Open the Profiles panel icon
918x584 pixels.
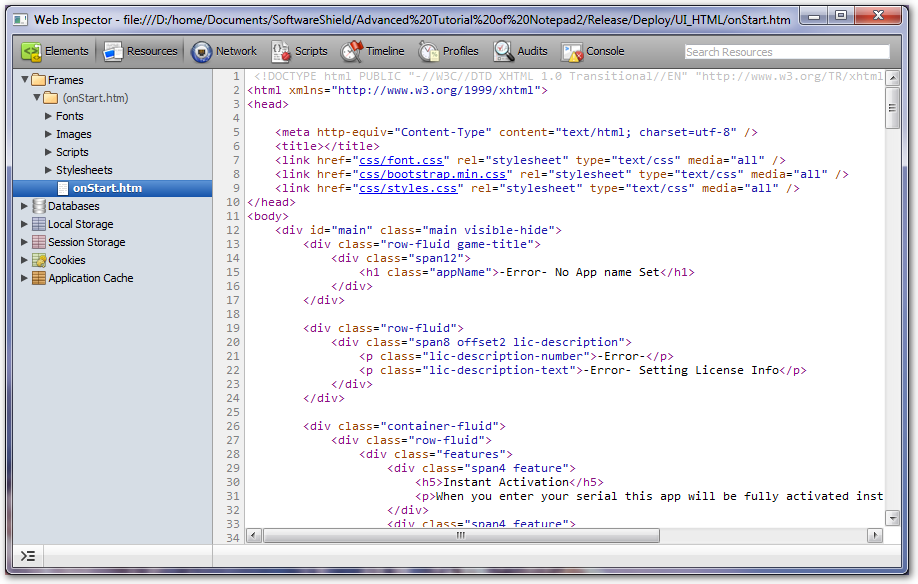click(429, 51)
